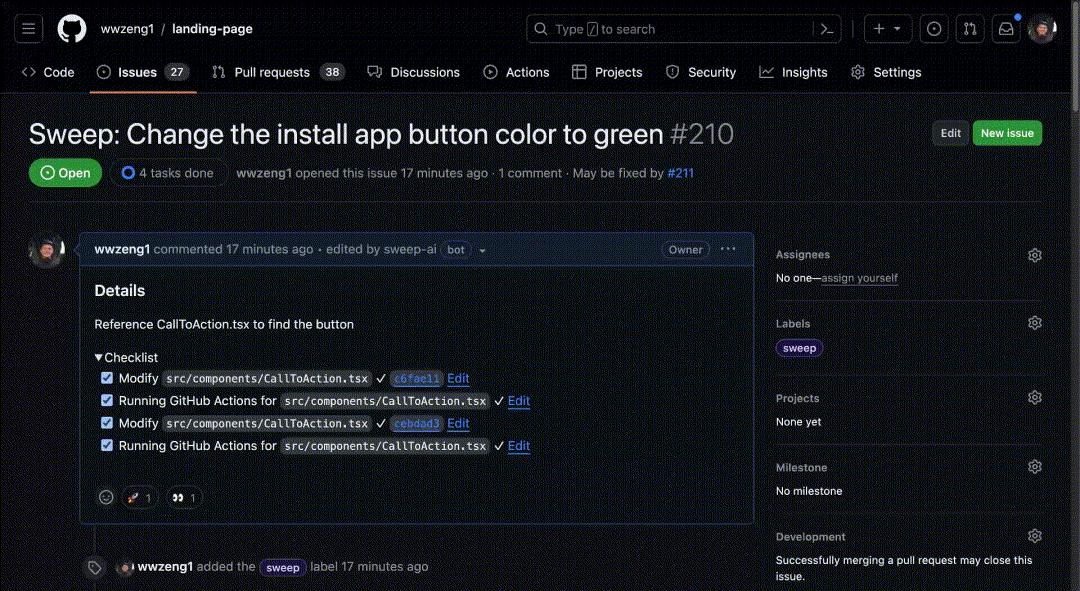Toggle the eyes reaction

184,497
